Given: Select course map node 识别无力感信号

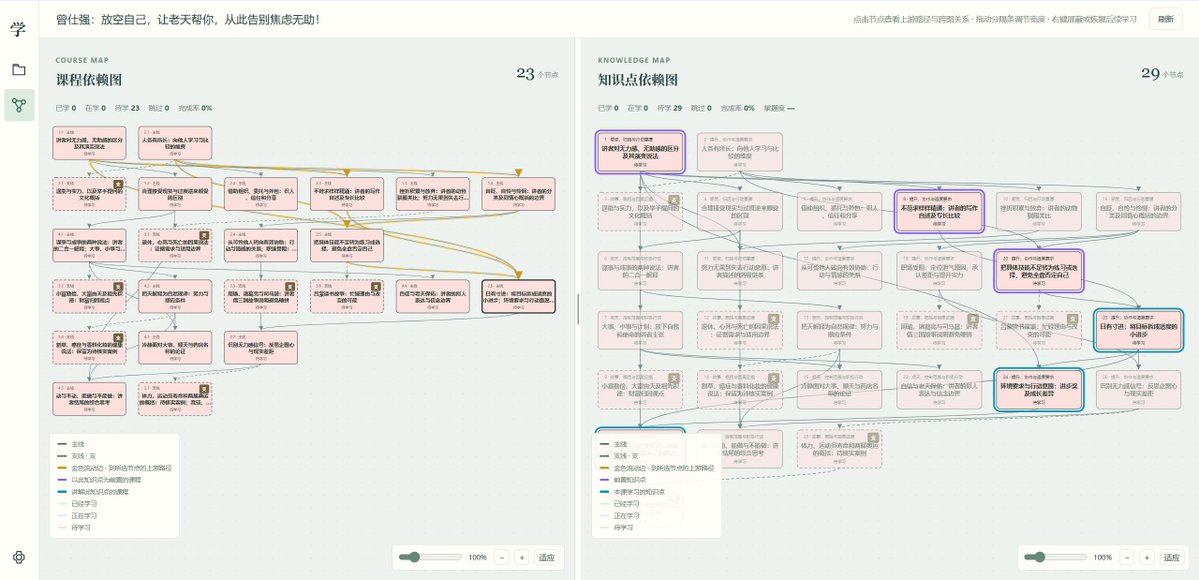Looking at the screenshot, I should (261, 347).
